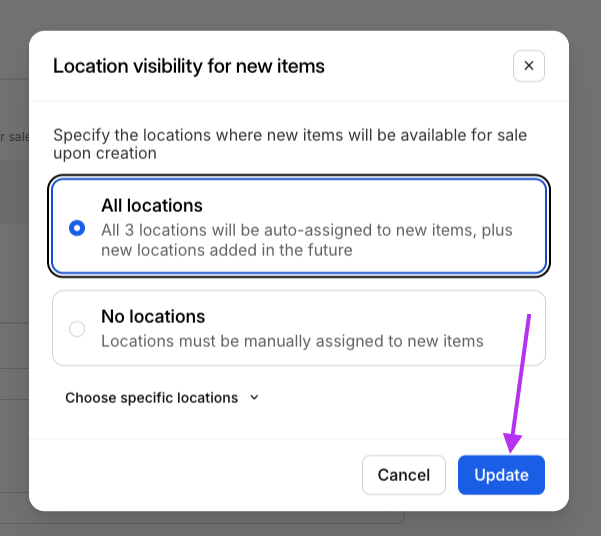Open the Choose specific locations text label
Viewport: 601px width, 536px height.
tap(151, 397)
